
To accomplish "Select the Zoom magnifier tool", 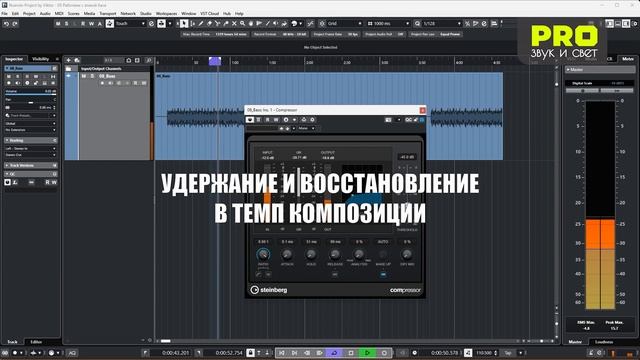I will (242, 24).
